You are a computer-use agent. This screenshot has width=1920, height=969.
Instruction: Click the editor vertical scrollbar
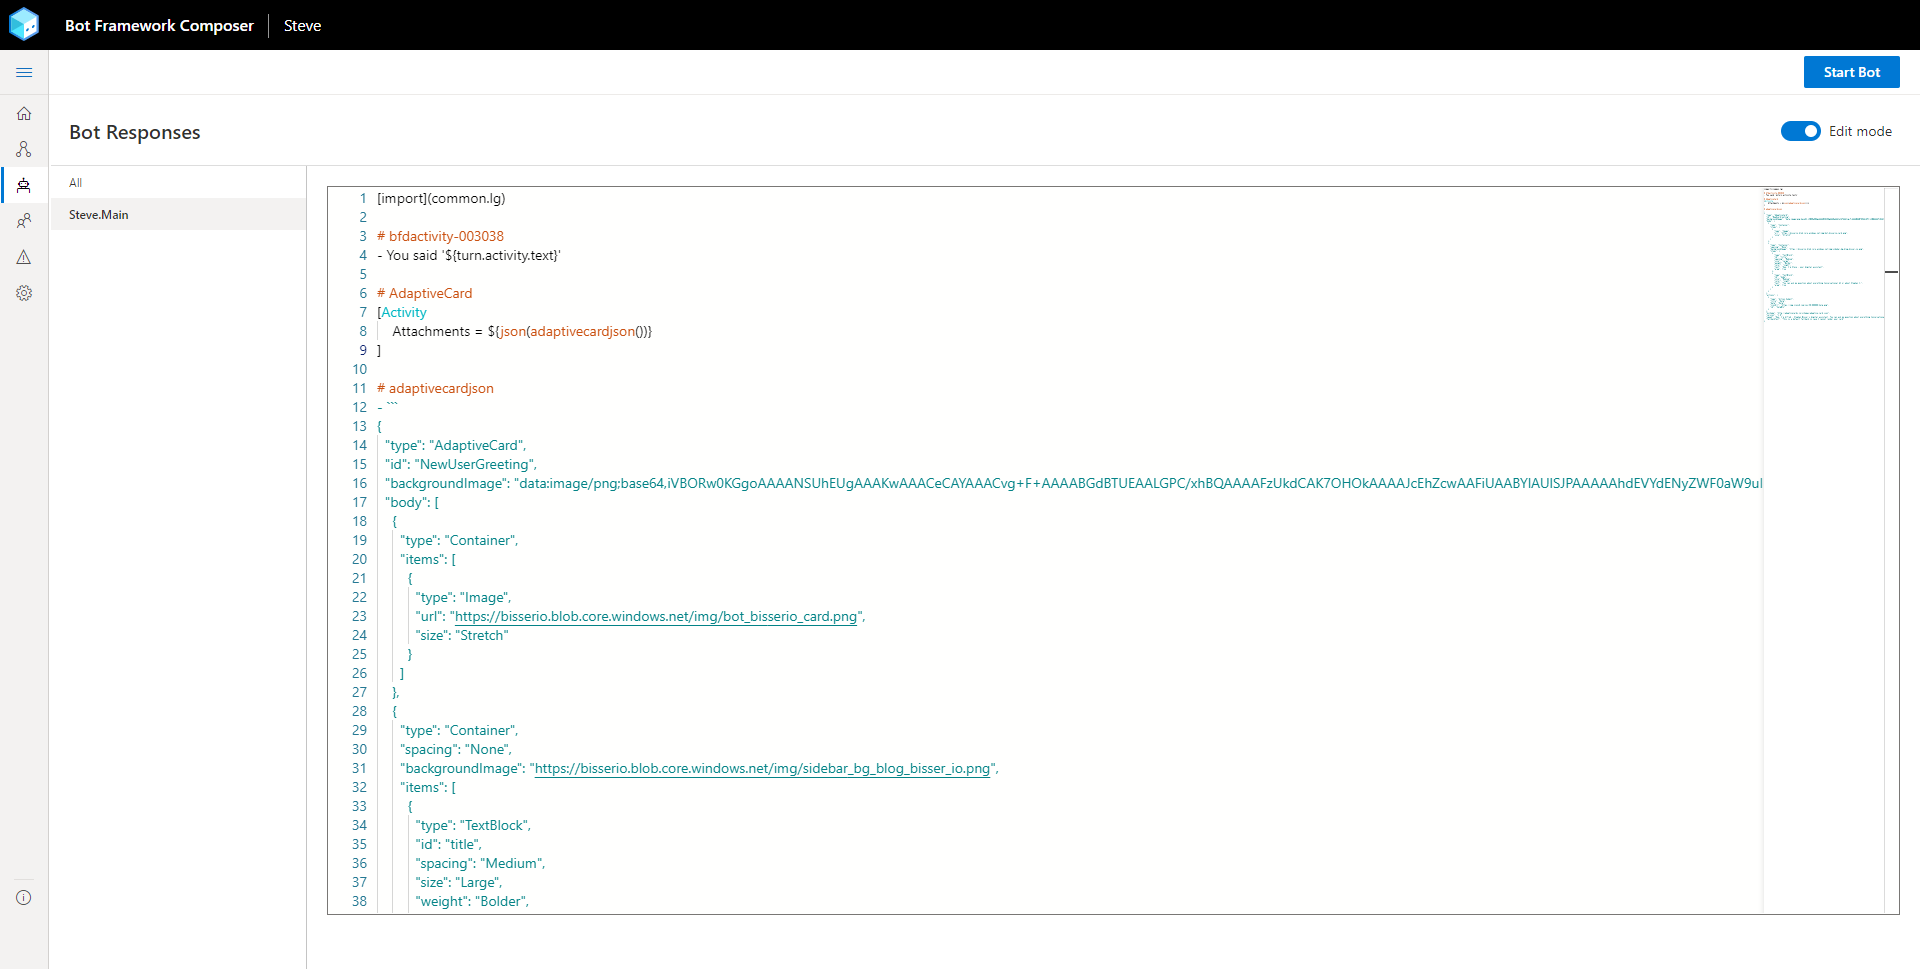coord(1891,550)
